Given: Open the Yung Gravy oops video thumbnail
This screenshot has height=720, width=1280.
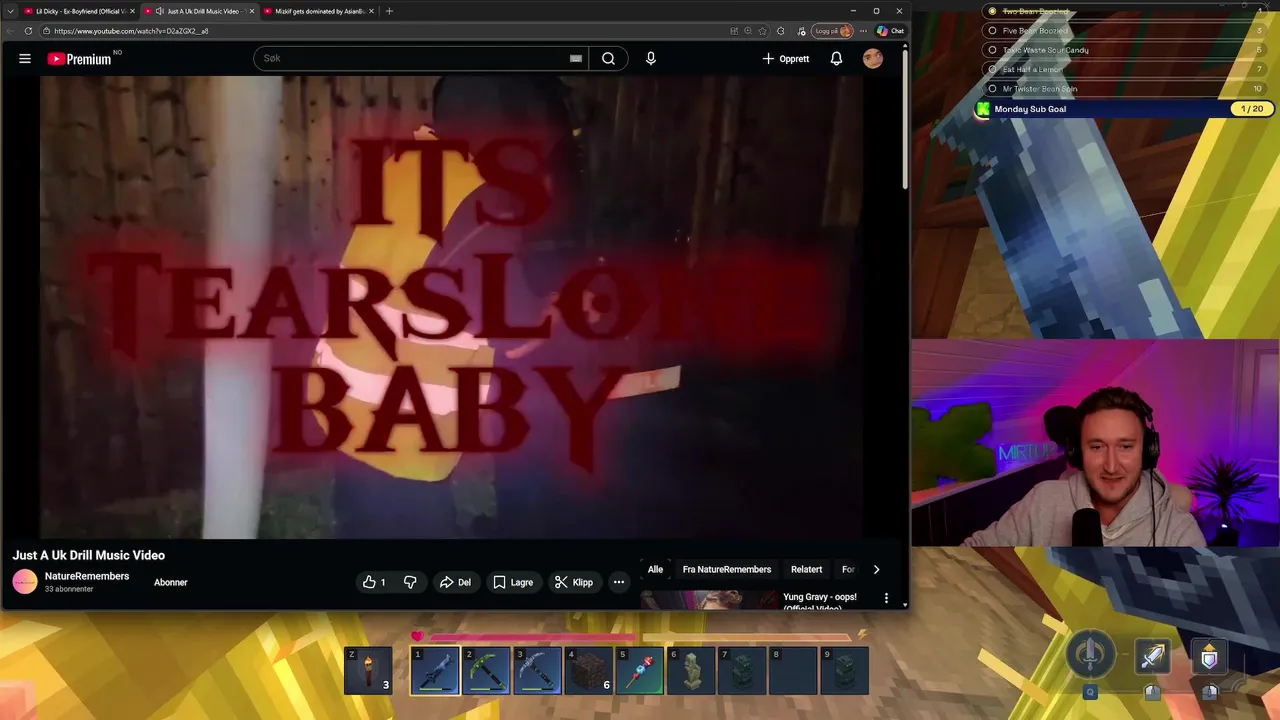Looking at the screenshot, I should click(x=708, y=599).
